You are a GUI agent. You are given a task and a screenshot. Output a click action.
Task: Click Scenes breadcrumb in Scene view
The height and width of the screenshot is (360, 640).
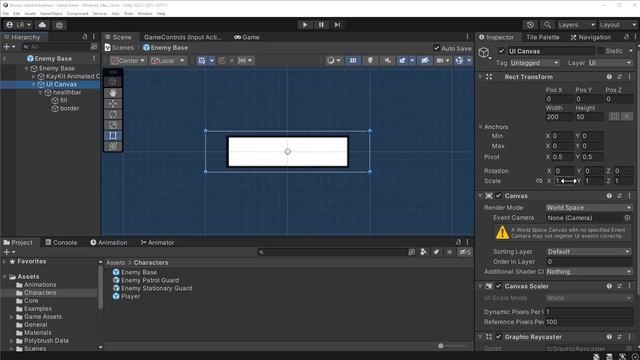(119, 48)
